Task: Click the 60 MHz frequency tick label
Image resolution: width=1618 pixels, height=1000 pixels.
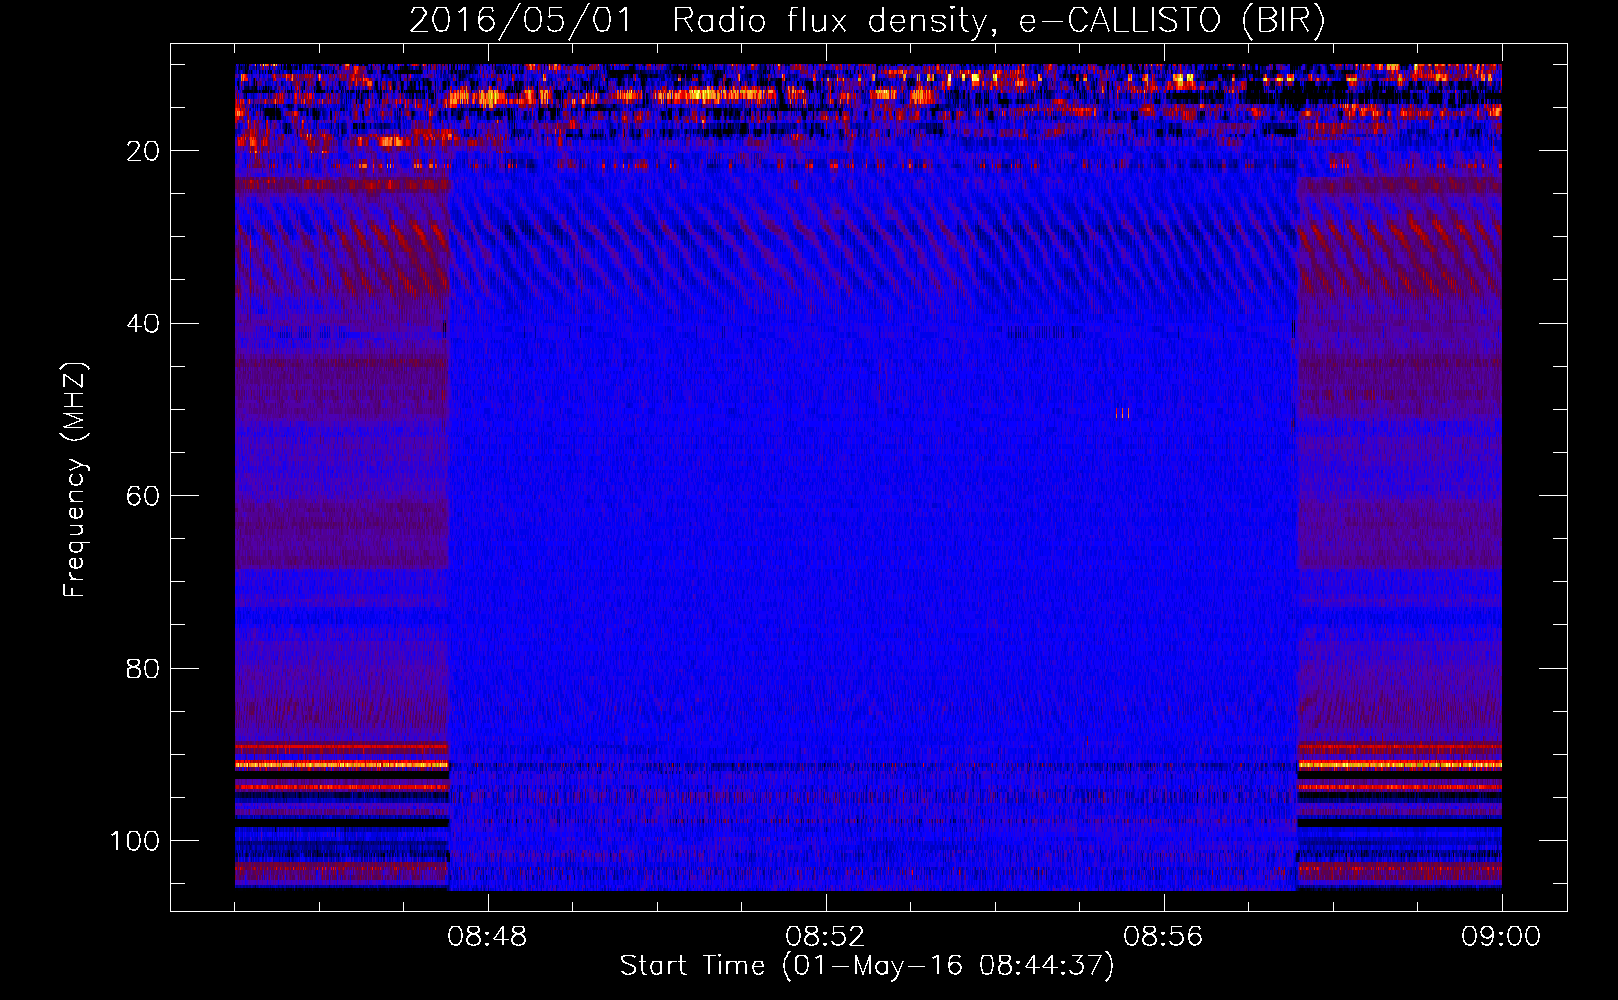Action: tap(143, 496)
